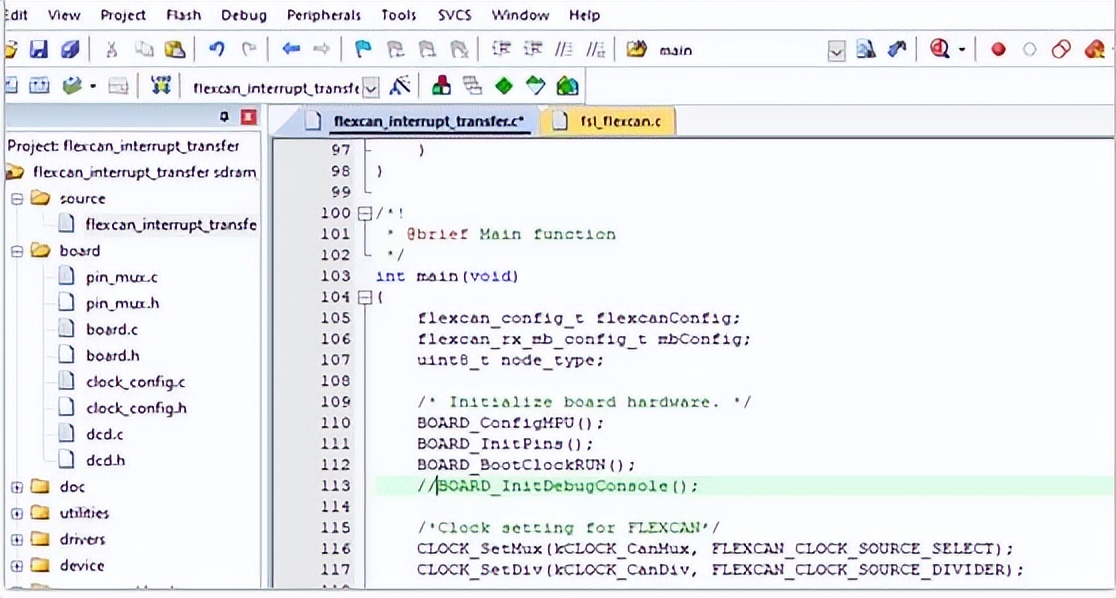Click the Paste clipboard icon
Screen dimensions: 1116x598
pos(174,49)
